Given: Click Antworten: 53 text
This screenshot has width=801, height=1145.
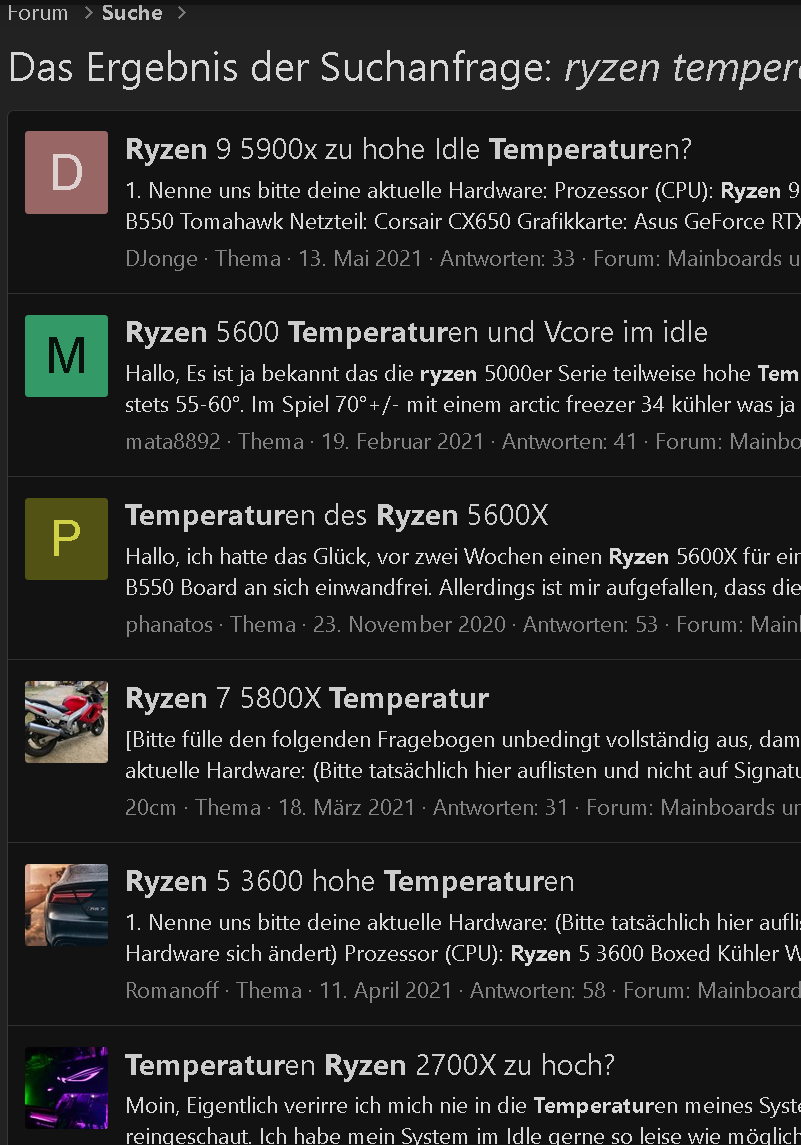Looking at the screenshot, I should (591, 625).
